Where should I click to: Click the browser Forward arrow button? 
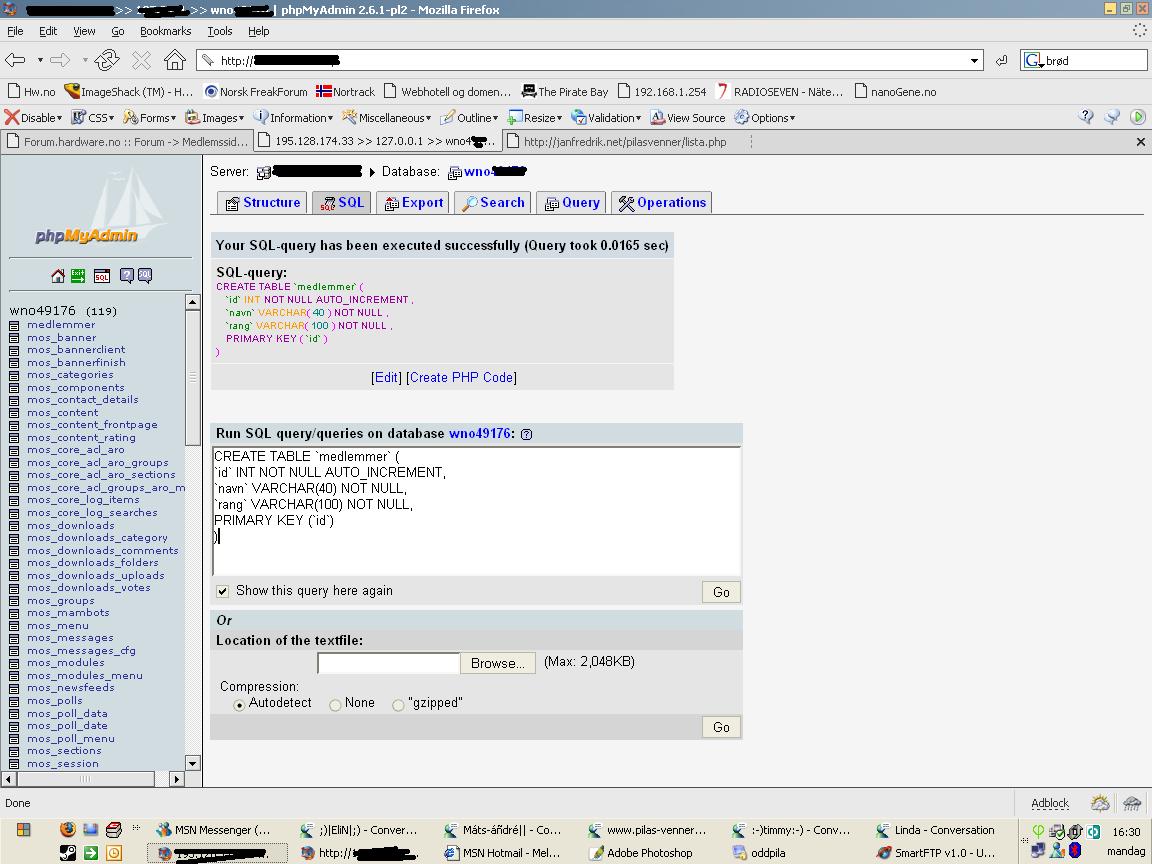pyautogui.click(x=60, y=60)
